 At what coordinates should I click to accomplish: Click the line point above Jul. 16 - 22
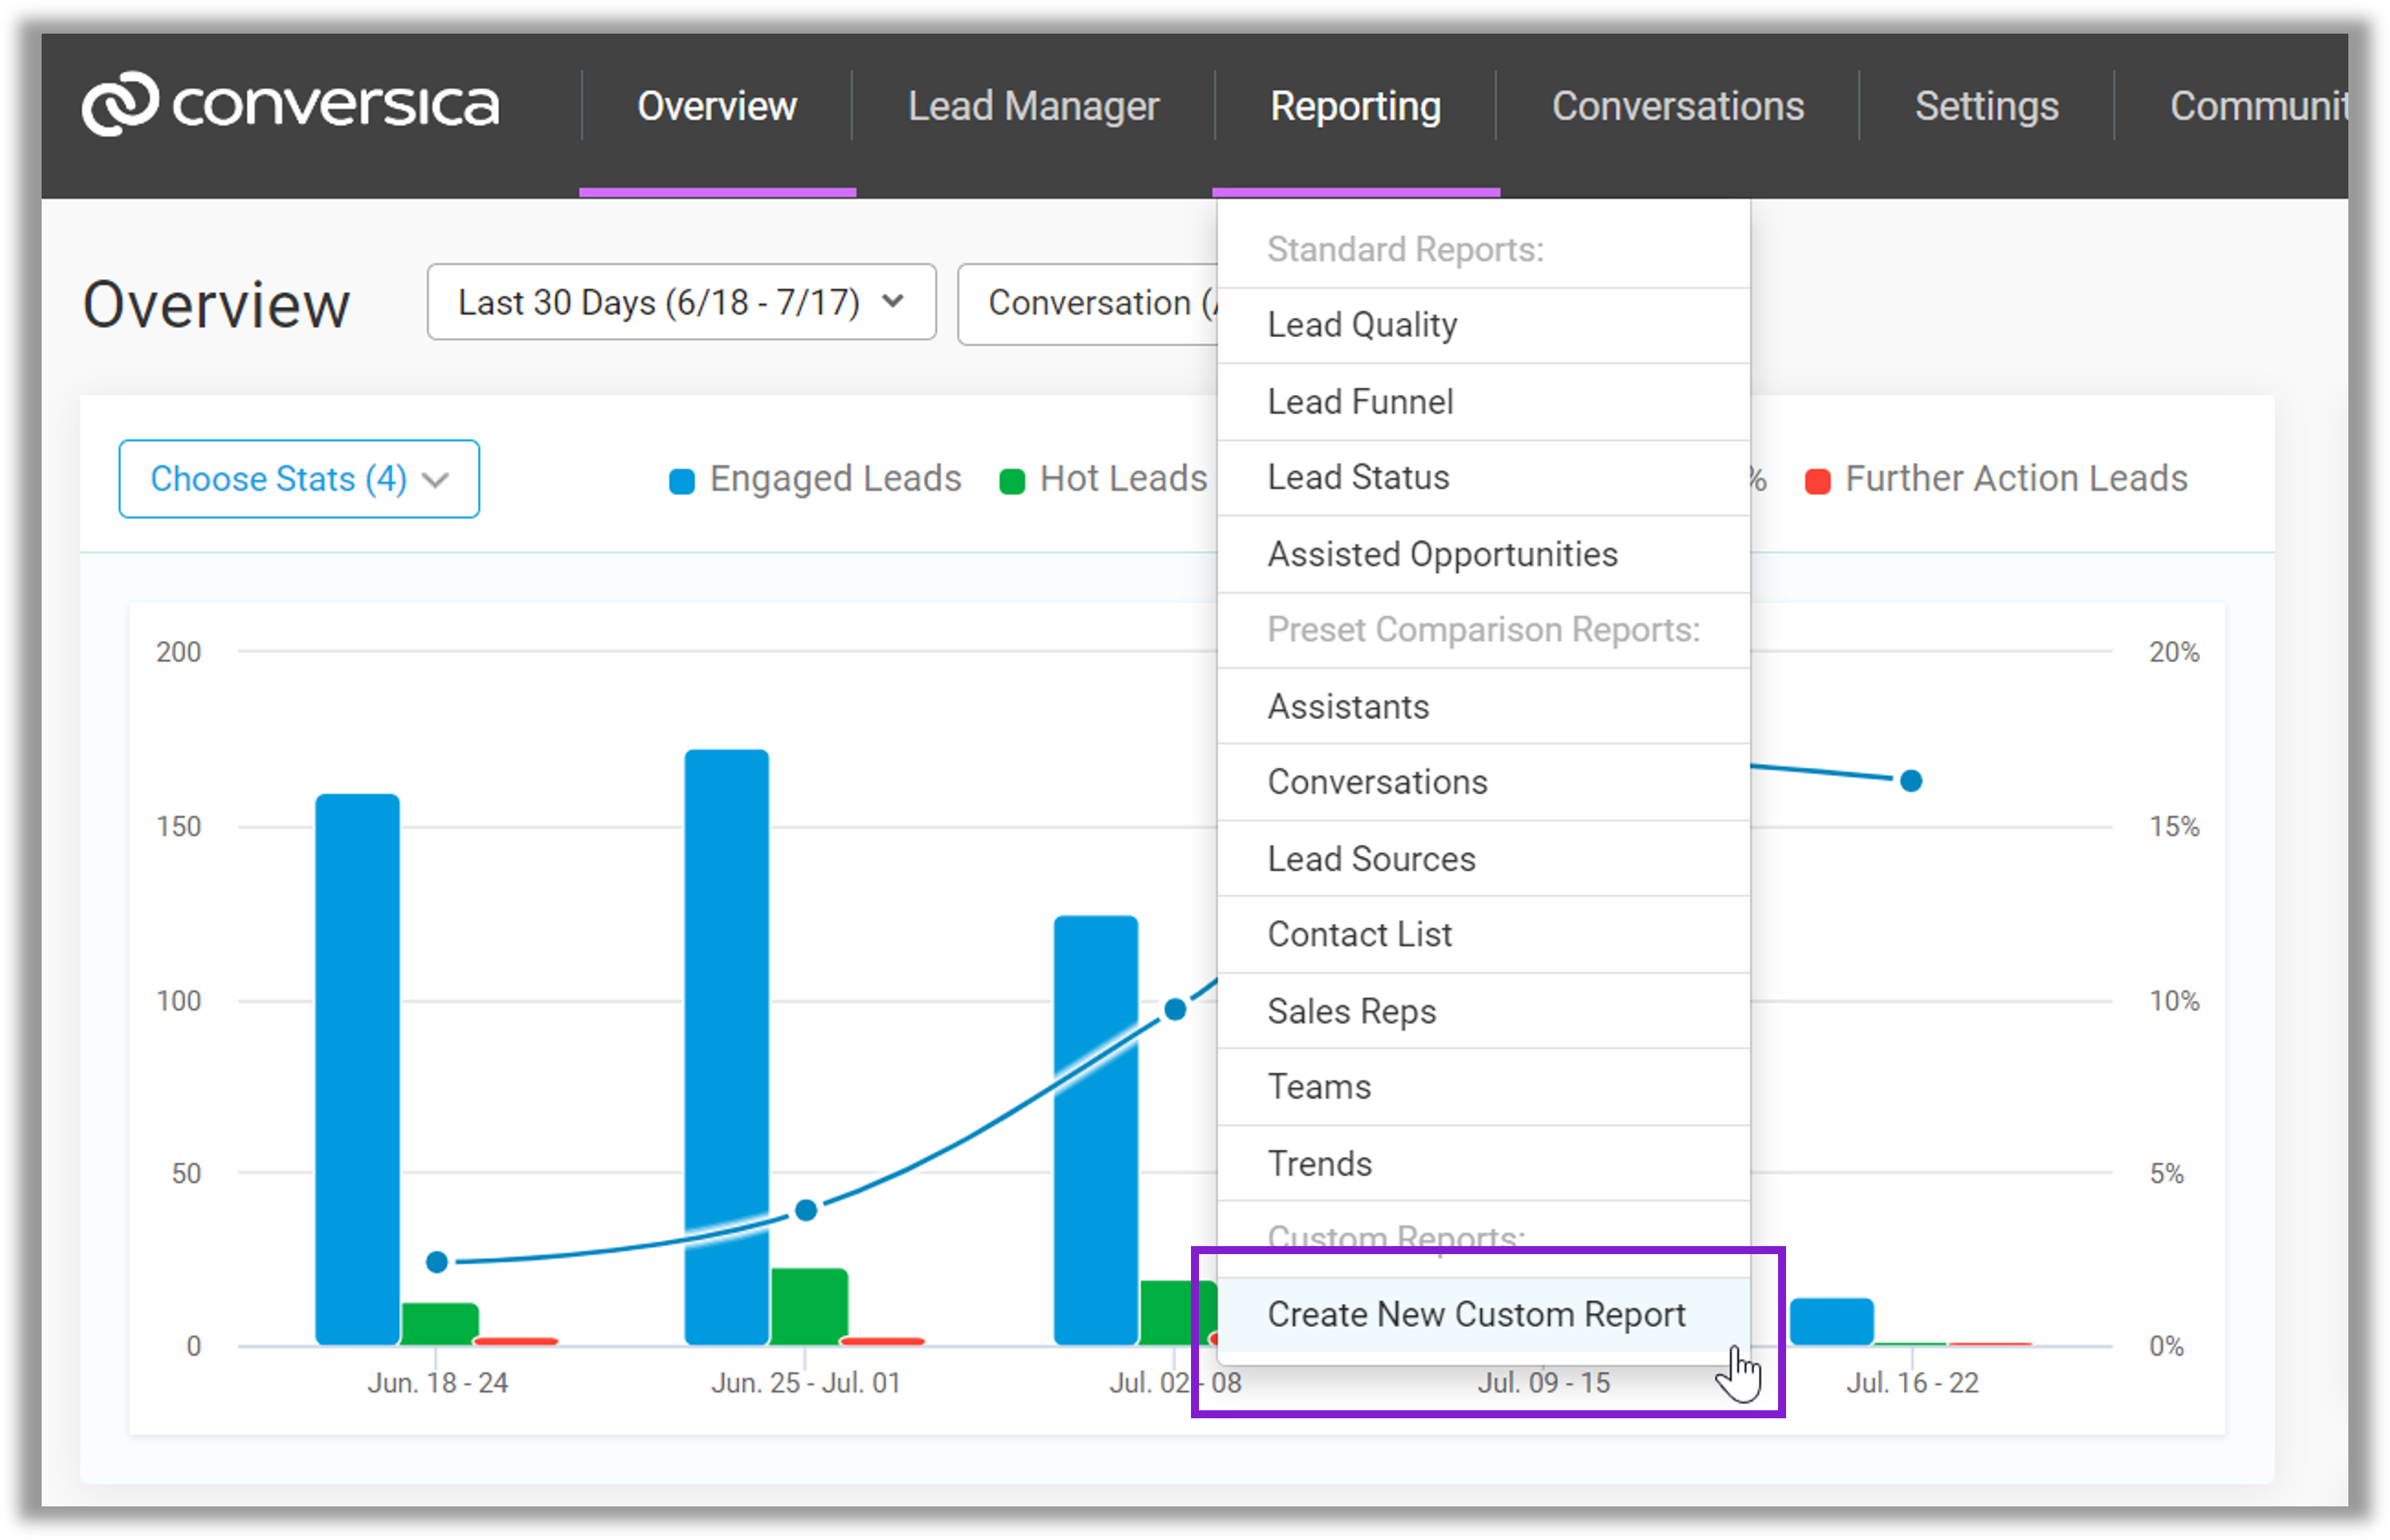coord(1911,780)
